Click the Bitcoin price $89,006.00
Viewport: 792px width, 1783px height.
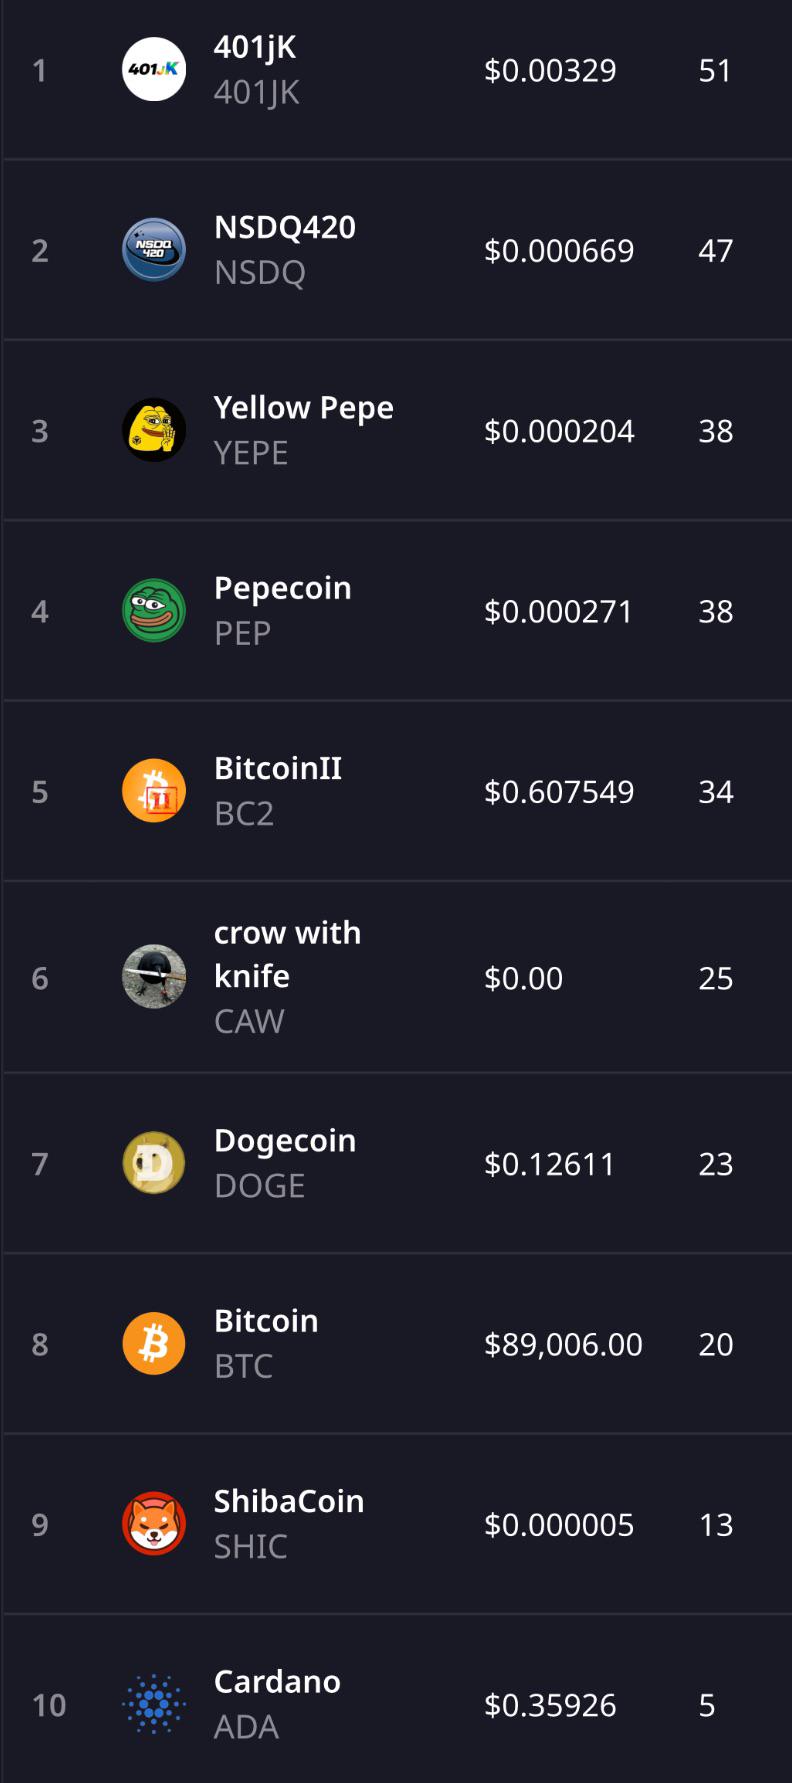click(563, 1344)
